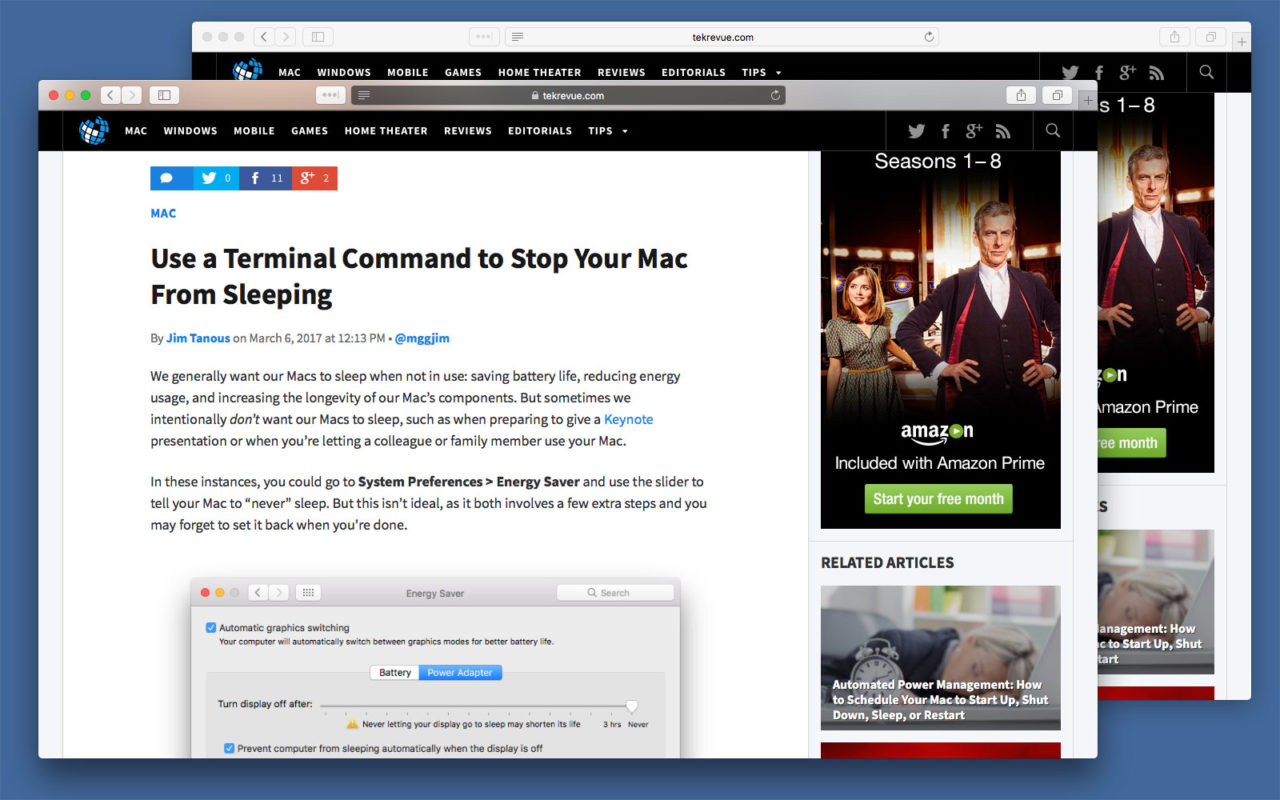Reload the page in the rear Safari window
Viewport: 1280px width, 800px height.
929,37
